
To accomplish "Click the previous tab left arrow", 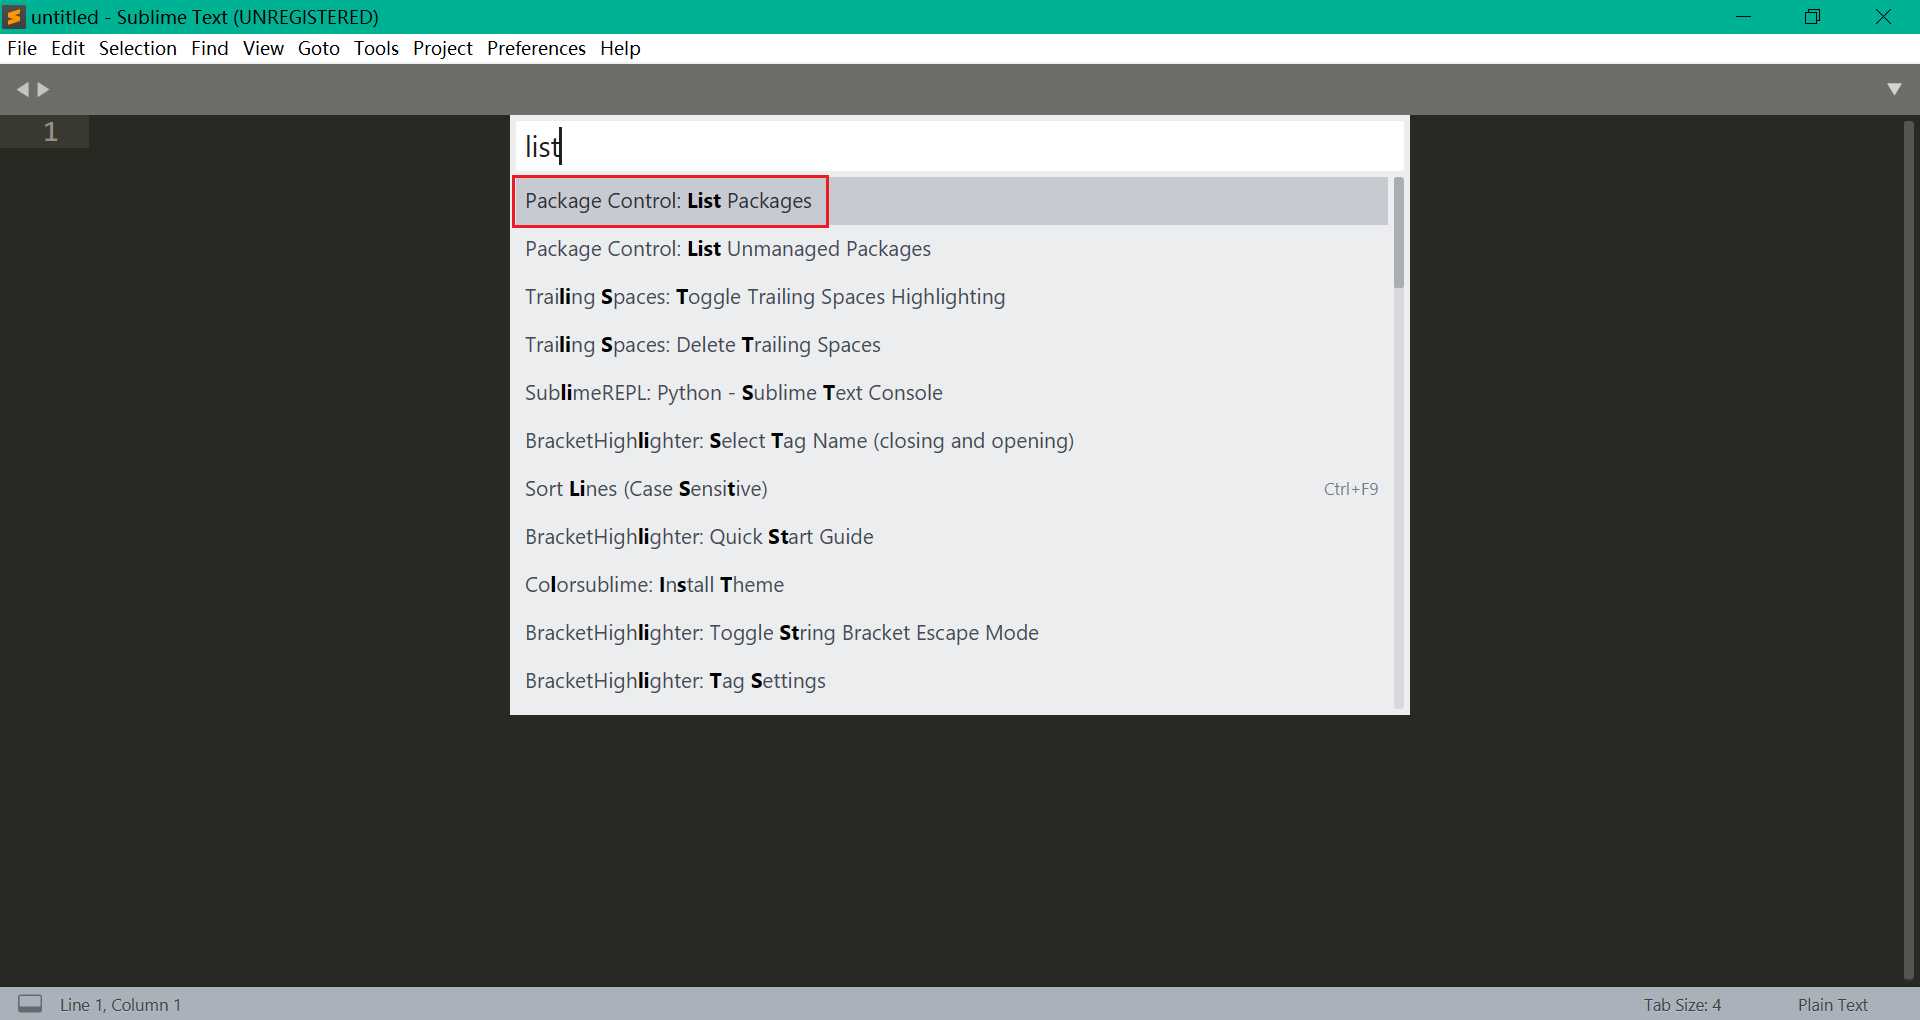I will [22, 89].
